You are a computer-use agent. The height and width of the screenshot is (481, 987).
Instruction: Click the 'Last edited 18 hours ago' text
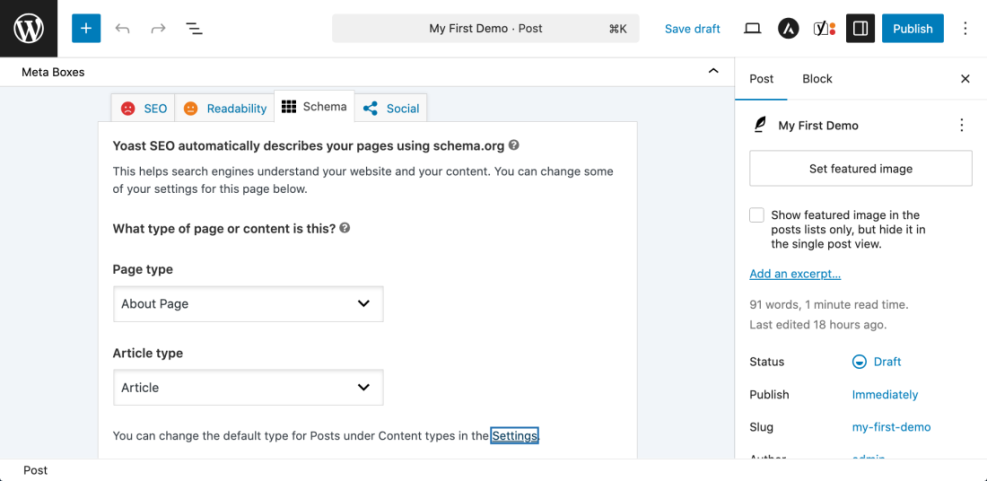coord(818,325)
